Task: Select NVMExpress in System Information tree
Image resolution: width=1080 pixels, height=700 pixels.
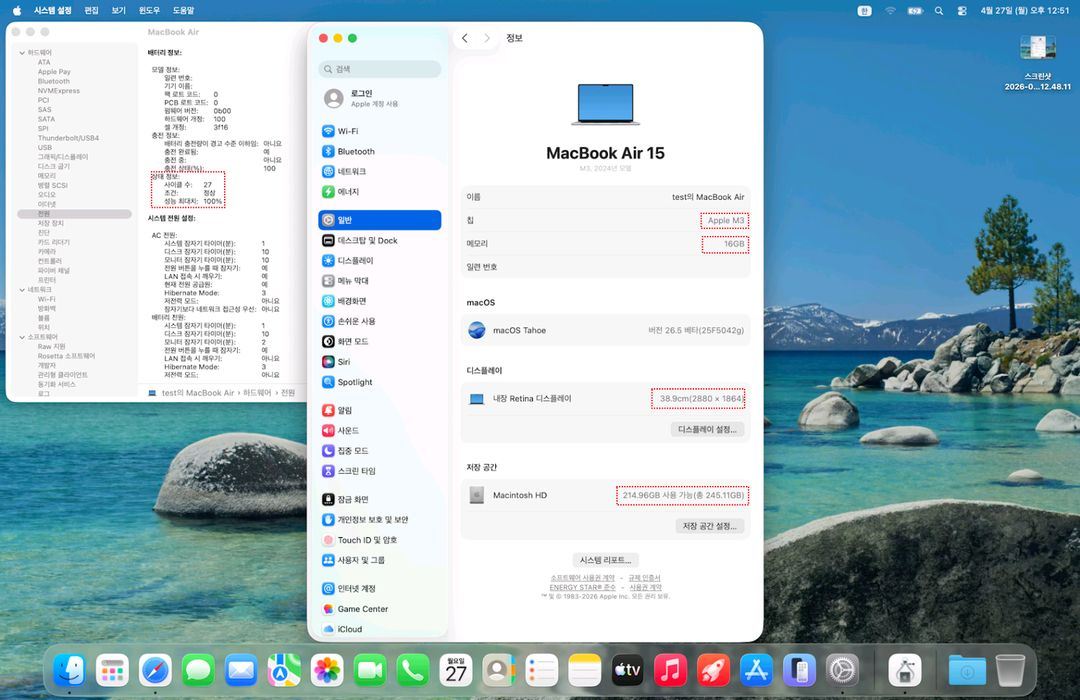Action: point(59,90)
